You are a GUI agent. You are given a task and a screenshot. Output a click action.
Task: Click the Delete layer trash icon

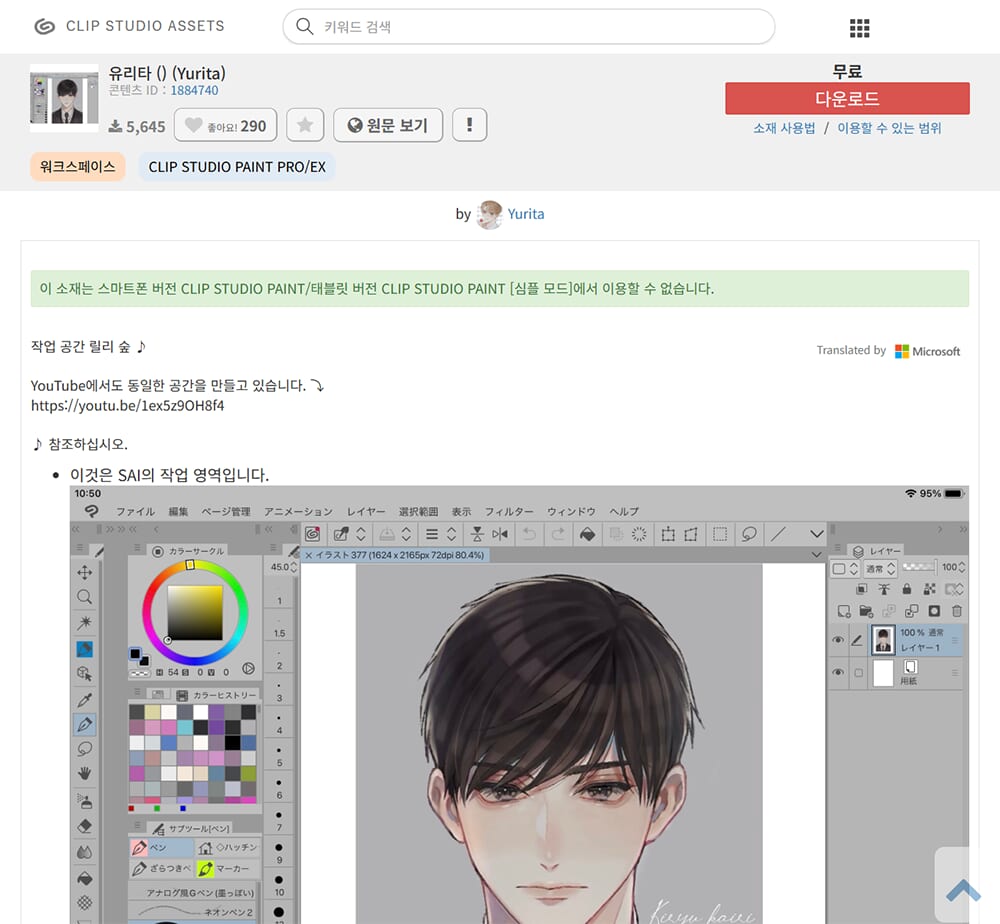[957, 611]
